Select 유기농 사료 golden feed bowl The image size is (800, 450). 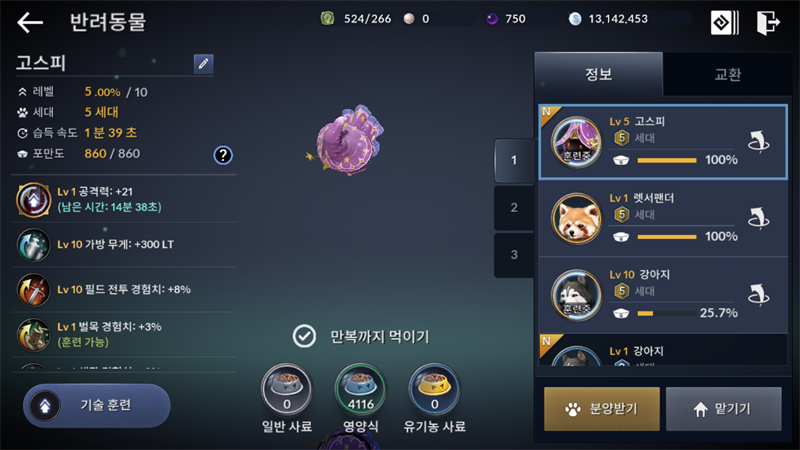[435, 390]
